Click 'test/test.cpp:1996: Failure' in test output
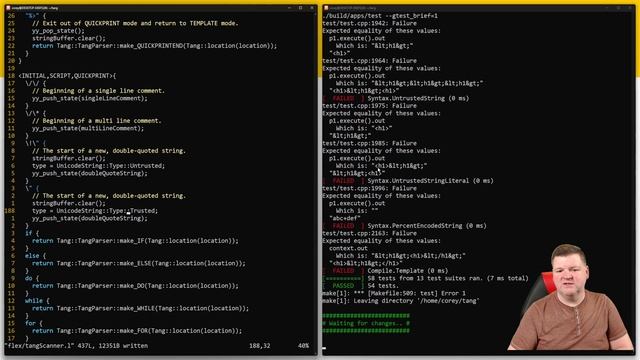The width and height of the screenshot is (640, 360). [370, 188]
